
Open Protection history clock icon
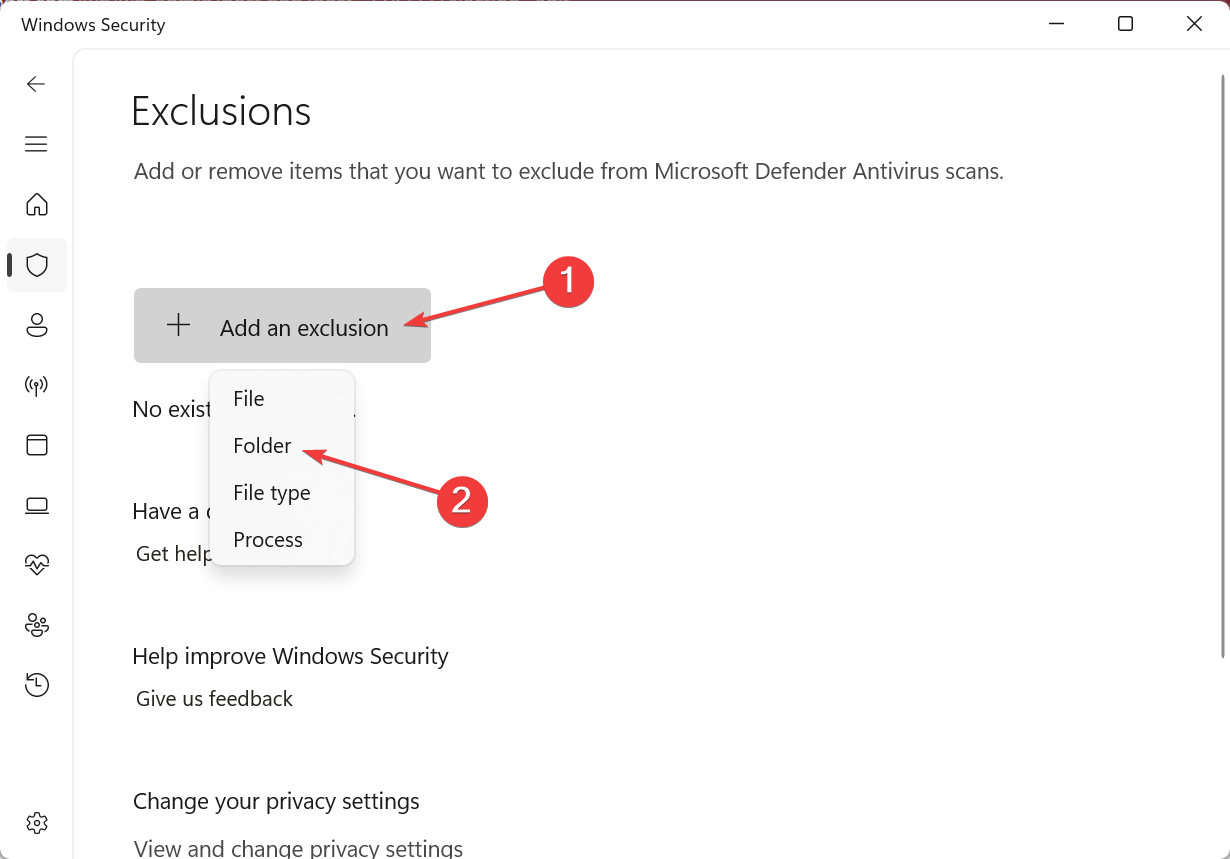point(37,685)
